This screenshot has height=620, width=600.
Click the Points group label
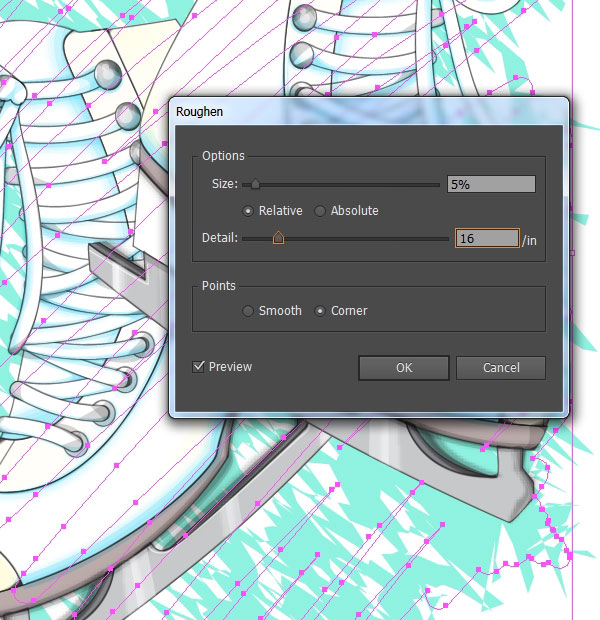[x=219, y=286]
